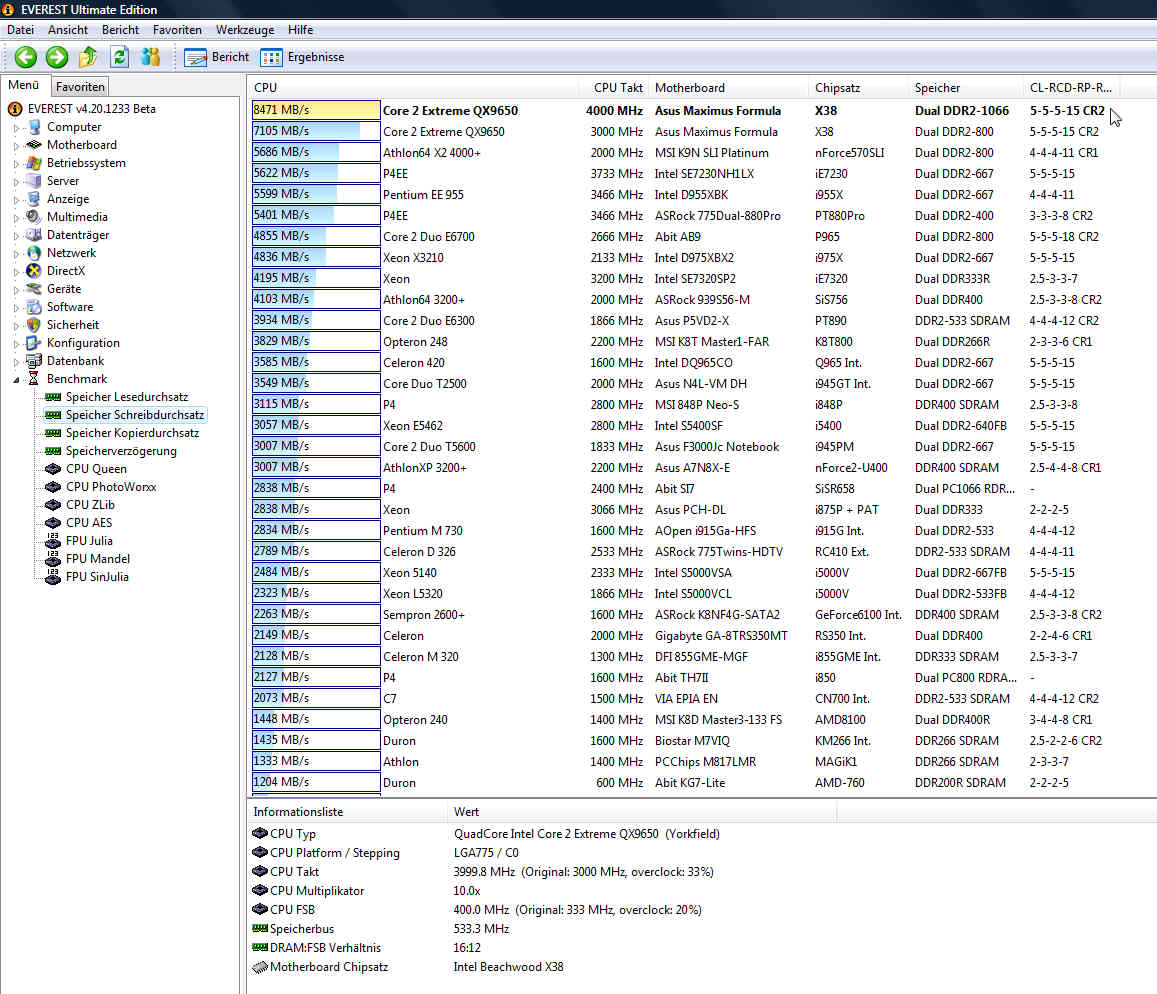The height and width of the screenshot is (994, 1157).
Task: Click the CPU AES chip icon
Action: point(52,522)
